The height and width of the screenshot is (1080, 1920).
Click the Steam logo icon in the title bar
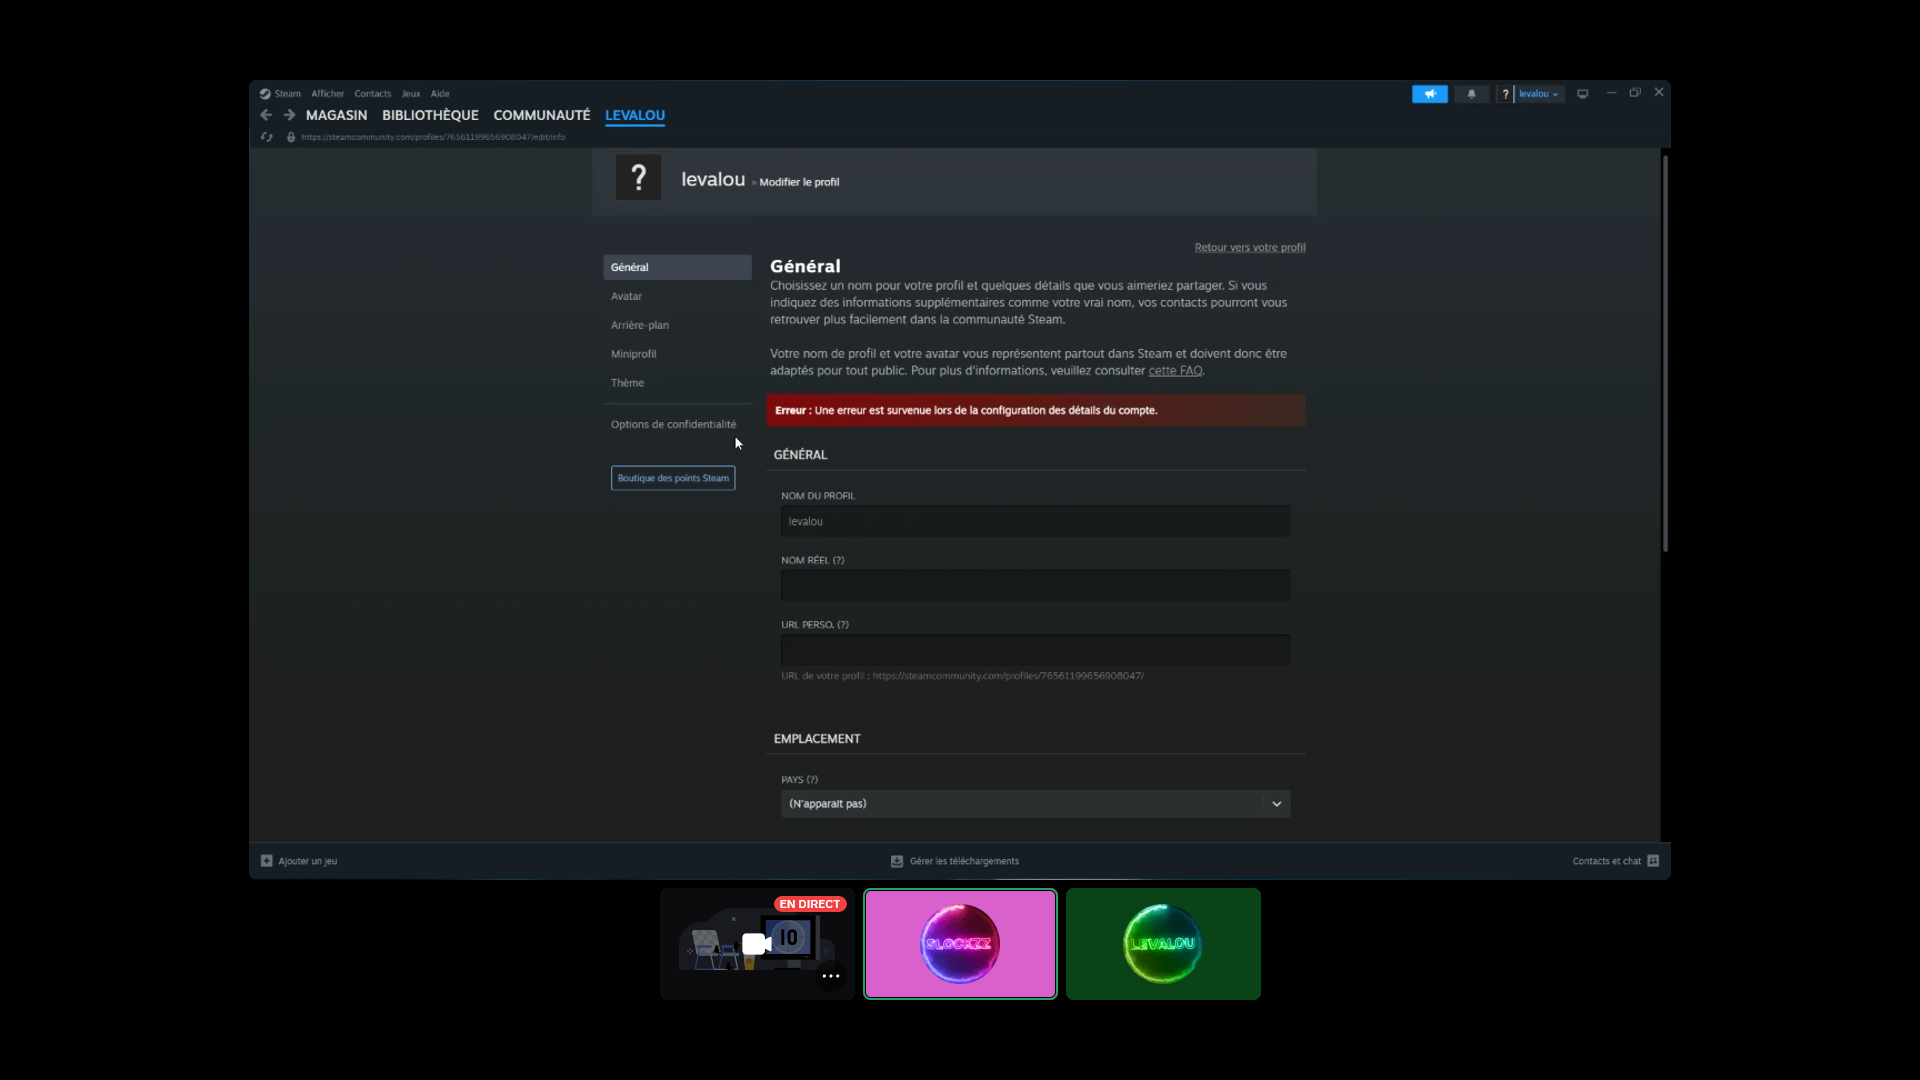pyautogui.click(x=265, y=94)
